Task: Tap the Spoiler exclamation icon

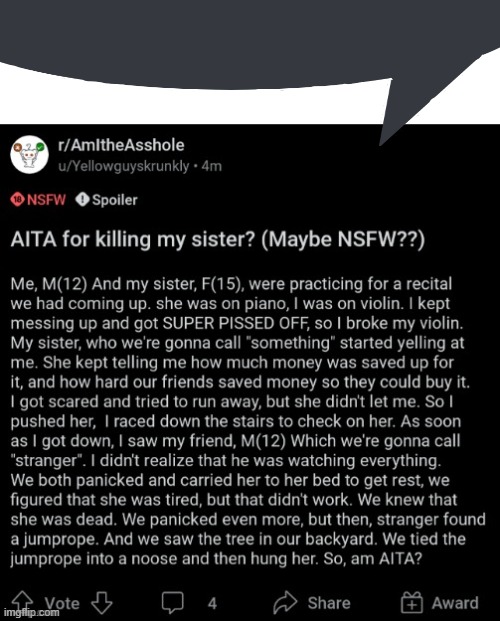Action: [x=82, y=200]
